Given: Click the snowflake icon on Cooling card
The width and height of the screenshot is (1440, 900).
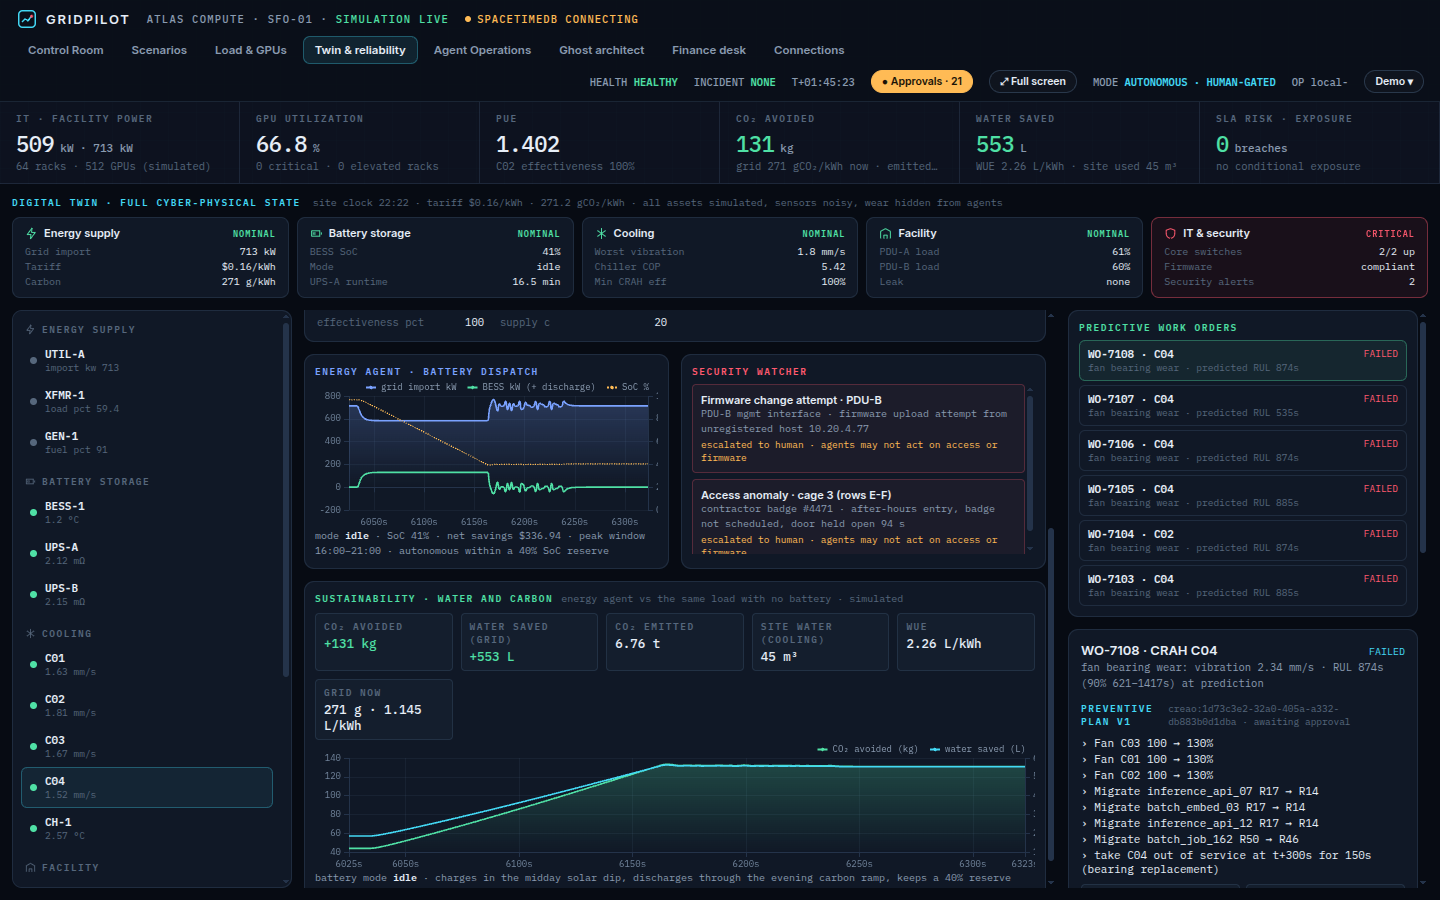Looking at the screenshot, I should point(601,233).
